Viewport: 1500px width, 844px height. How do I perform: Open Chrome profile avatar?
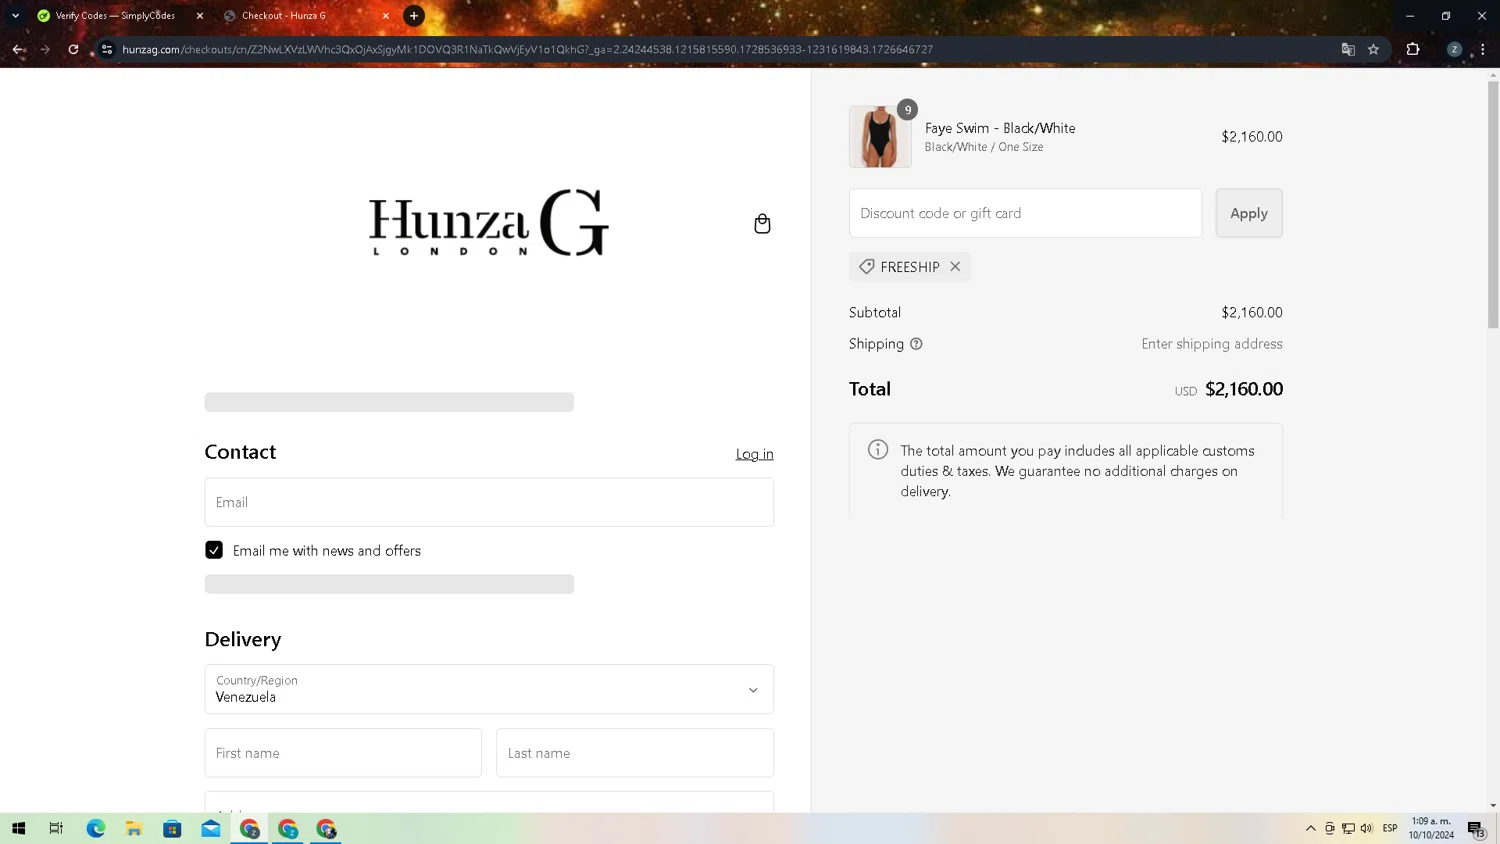click(x=1454, y=49)
